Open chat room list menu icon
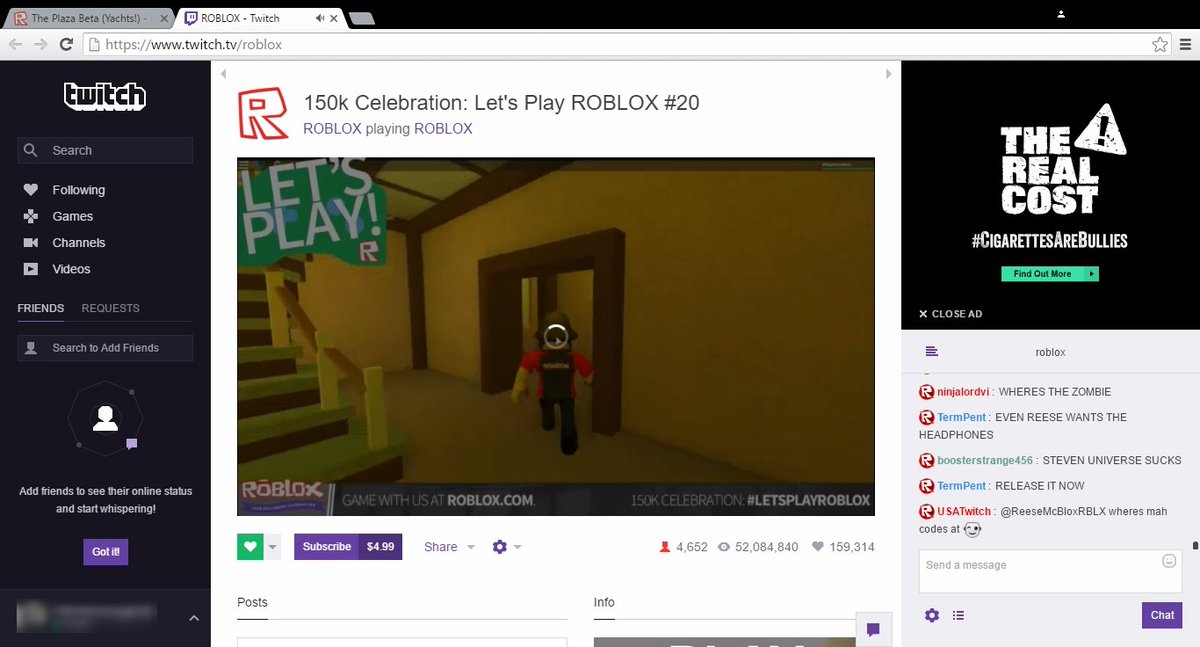The height and width of the screenshot is (647, 1200). (x=931, y=352)
